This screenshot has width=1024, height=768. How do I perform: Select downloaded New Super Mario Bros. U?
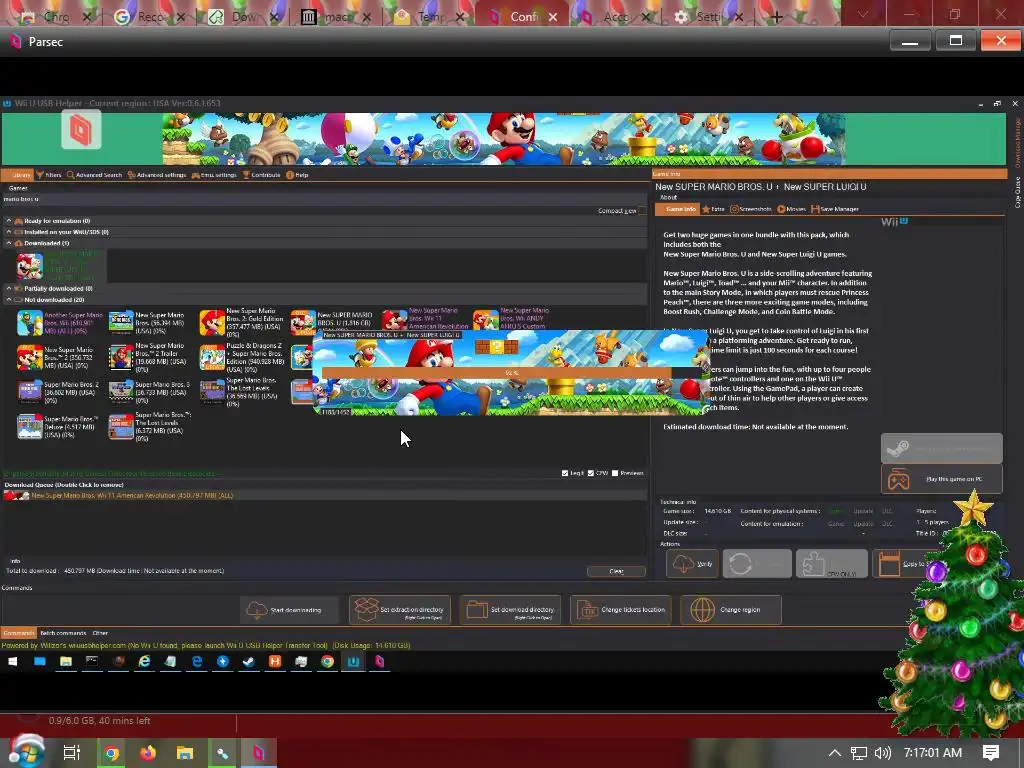(59, 266)
